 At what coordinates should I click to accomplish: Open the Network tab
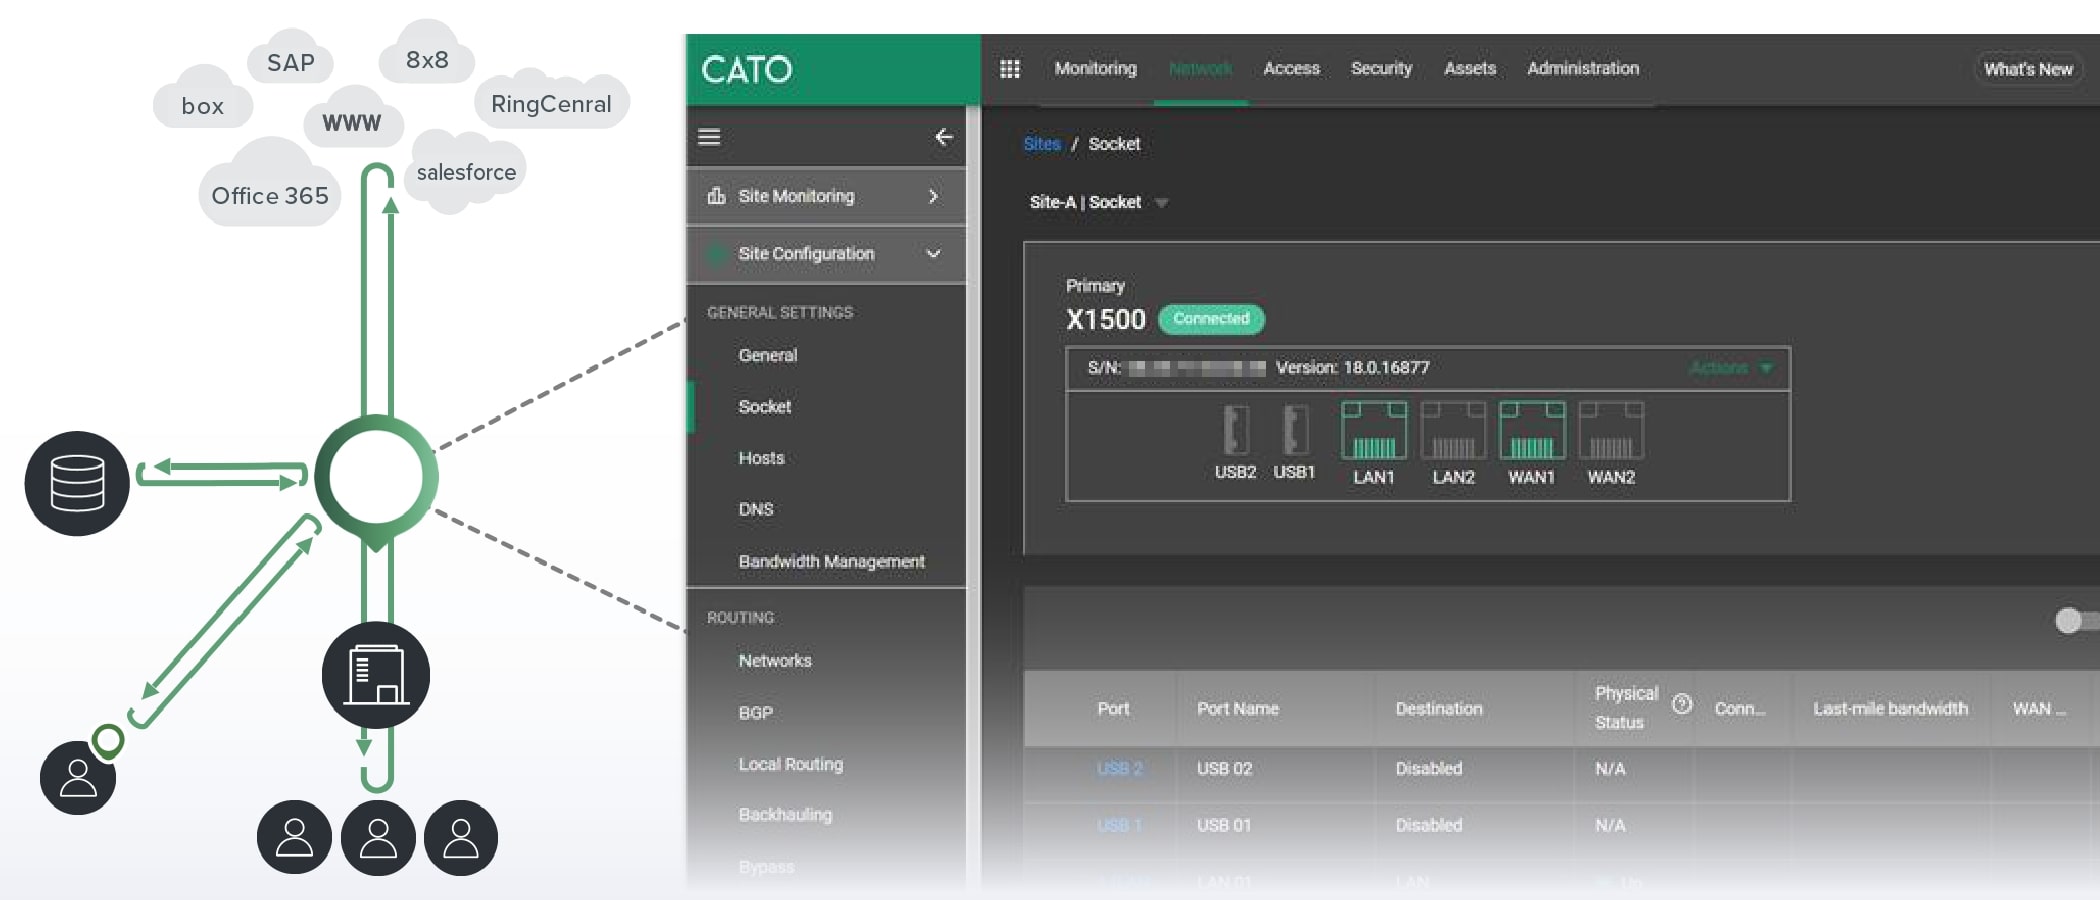(1200, 68)
